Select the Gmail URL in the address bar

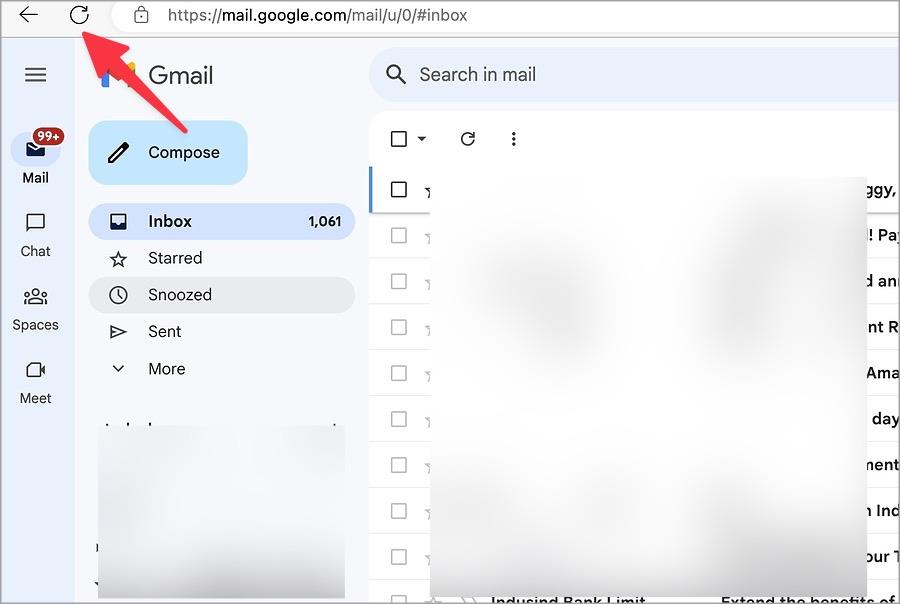(x=317, y=15)
